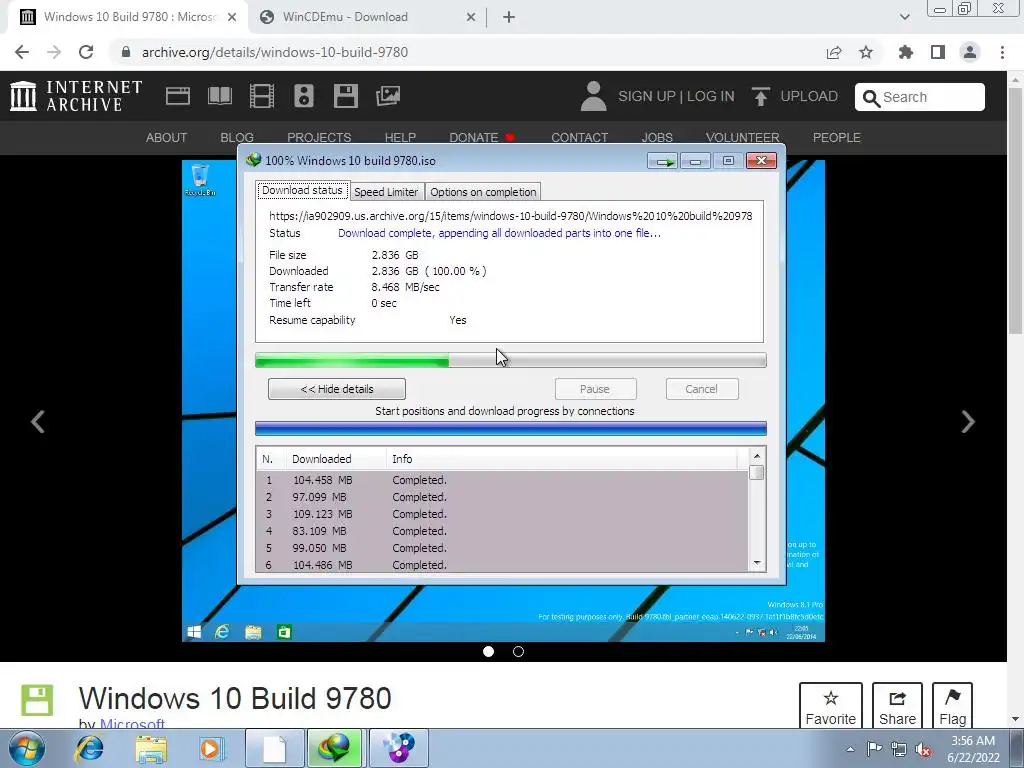1024x768 pixels.
Task: Click the UPLOAD link
Action: [809, 97]
